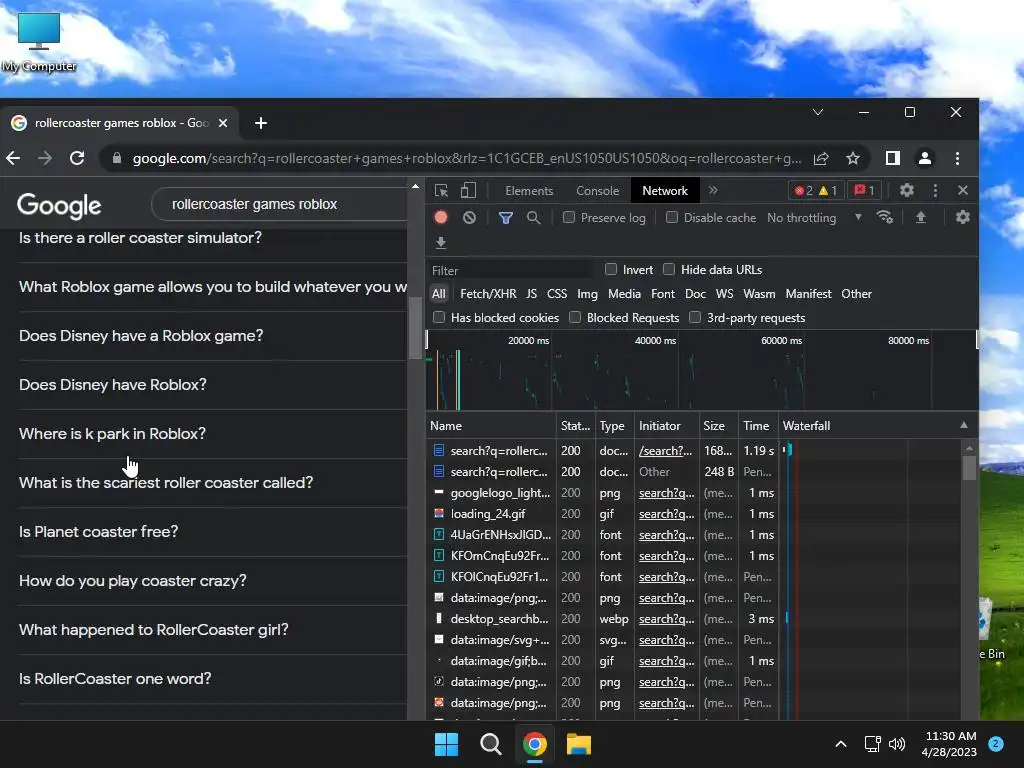Expand 'How do you play coaster crazy?'
1024x768 pixels.
coord(212,581)
